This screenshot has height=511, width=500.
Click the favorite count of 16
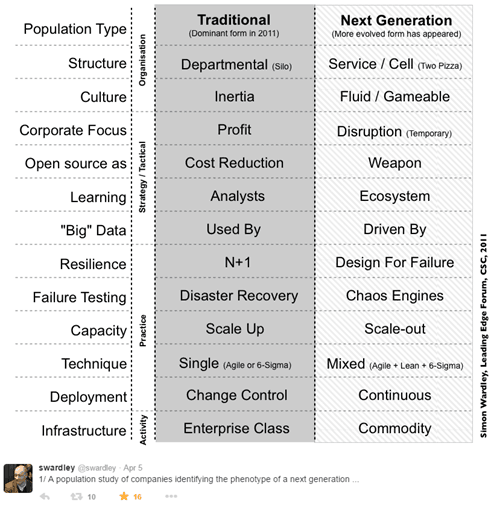[x=137, y=497]
